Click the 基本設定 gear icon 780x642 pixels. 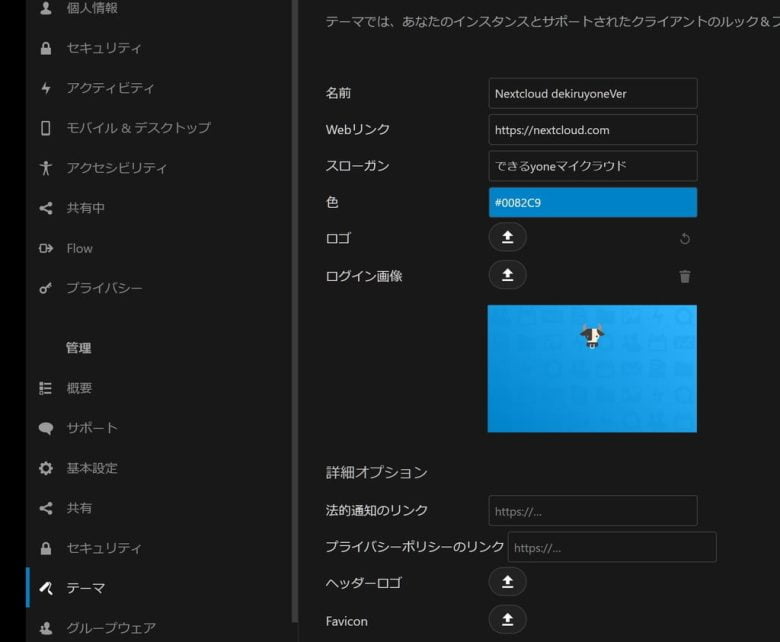coord(46,468)
